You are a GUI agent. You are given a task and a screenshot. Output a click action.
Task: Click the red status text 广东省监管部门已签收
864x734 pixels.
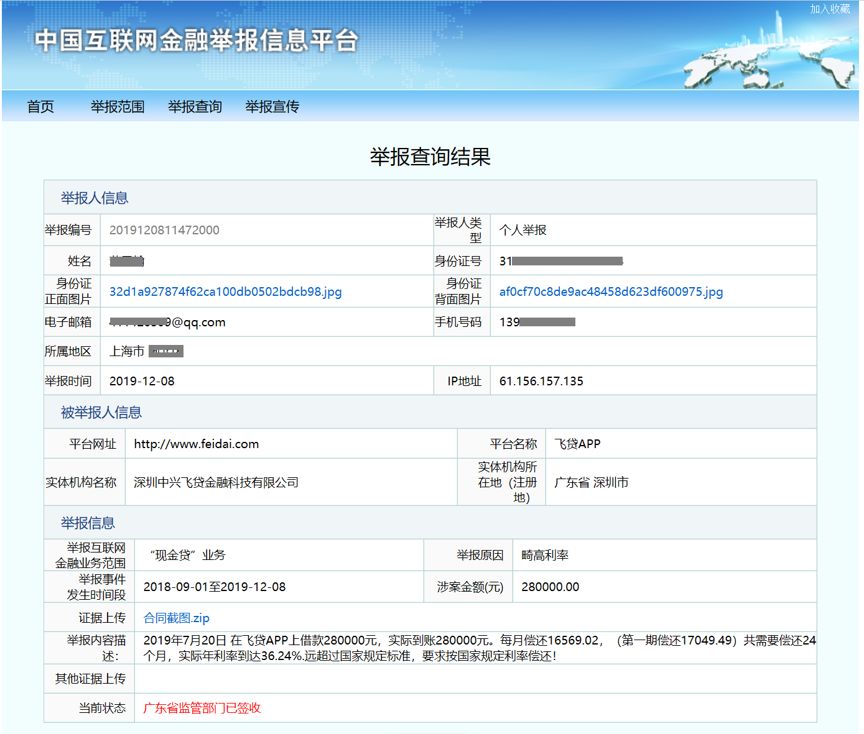click(x=202, y=708)
